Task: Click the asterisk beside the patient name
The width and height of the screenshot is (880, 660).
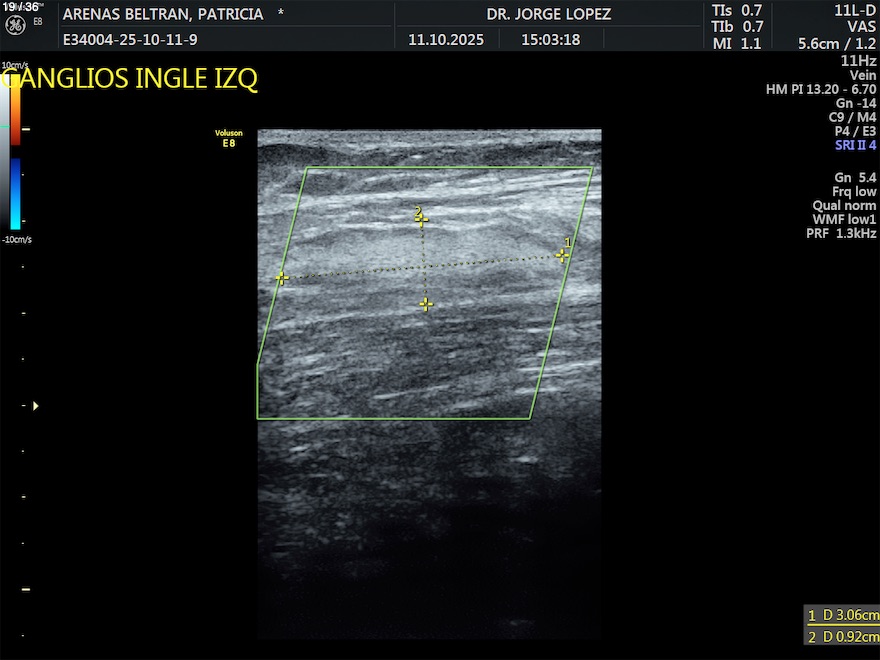Action: (280, 14)
